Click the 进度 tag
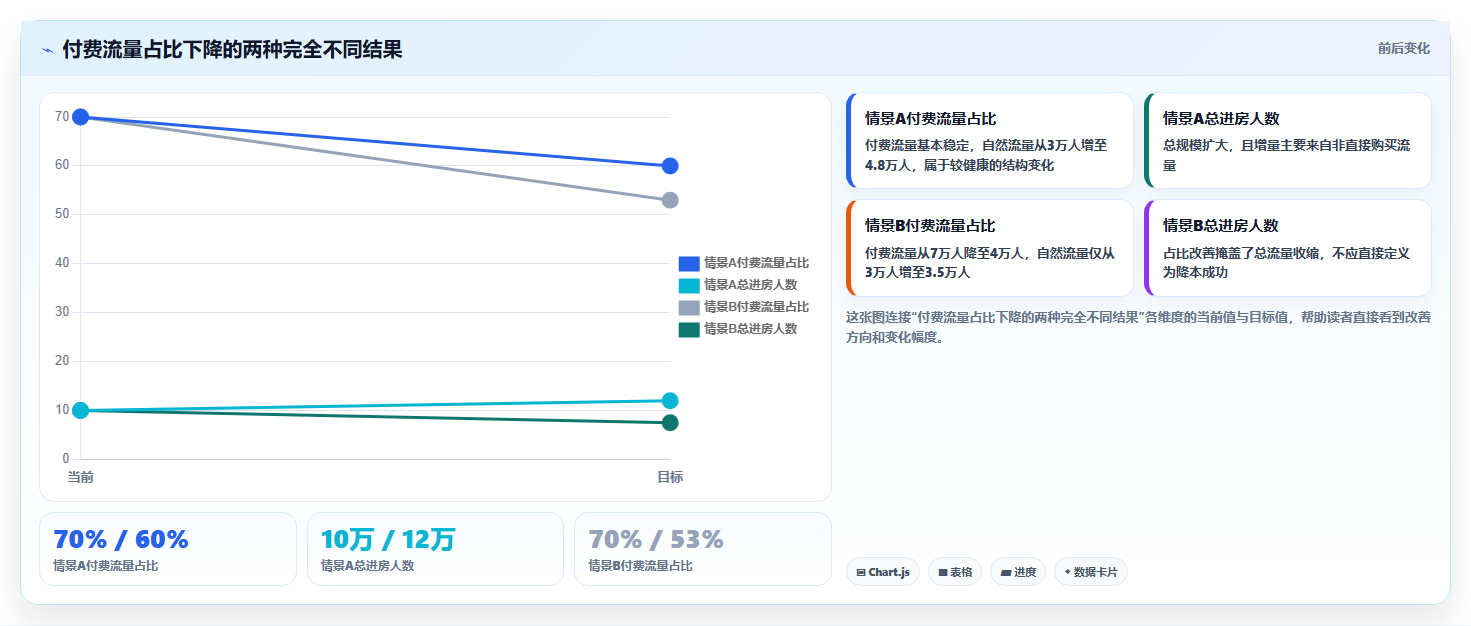Image resolution: width=1471 pixels, height=626 pixels. click(x=1018, y=572)
